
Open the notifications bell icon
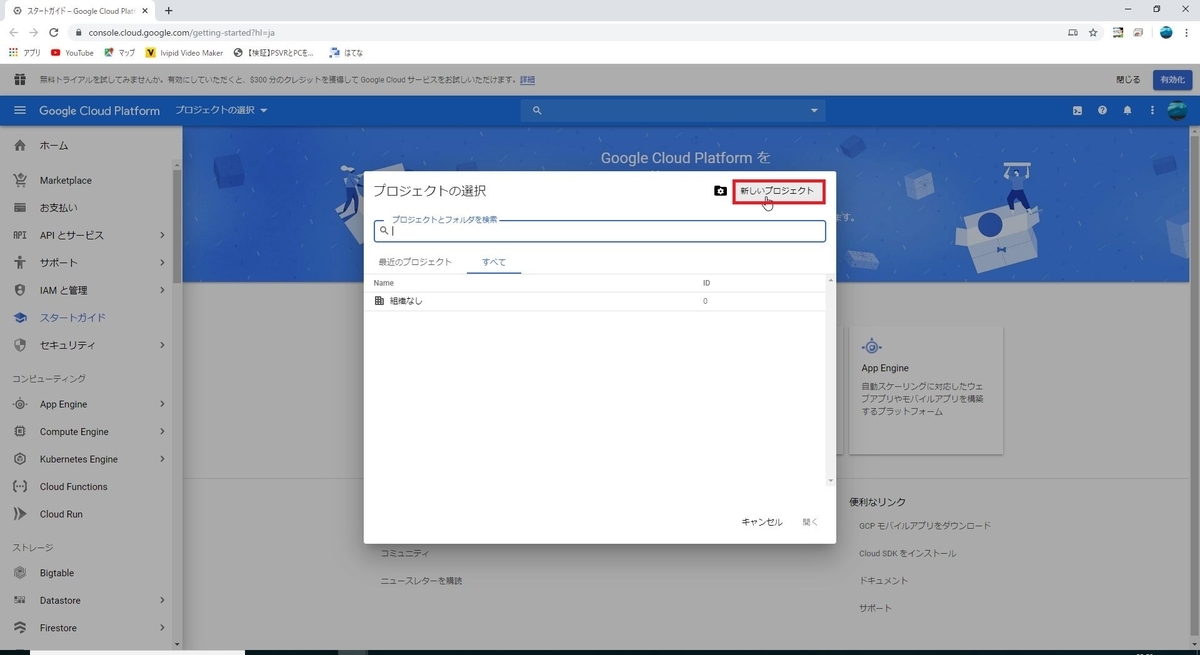point(1128,110)
